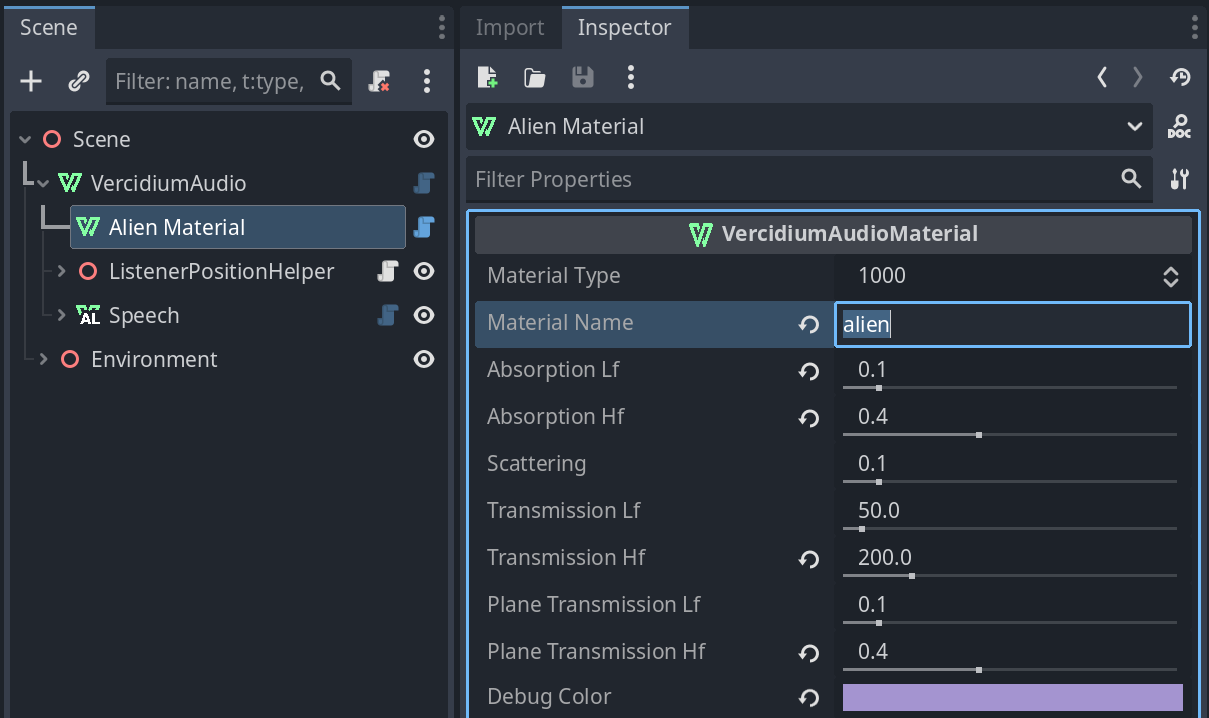The image size is (1209, 718).
Task: Open Inspector property tools settings
Action: coord(1179,179)
